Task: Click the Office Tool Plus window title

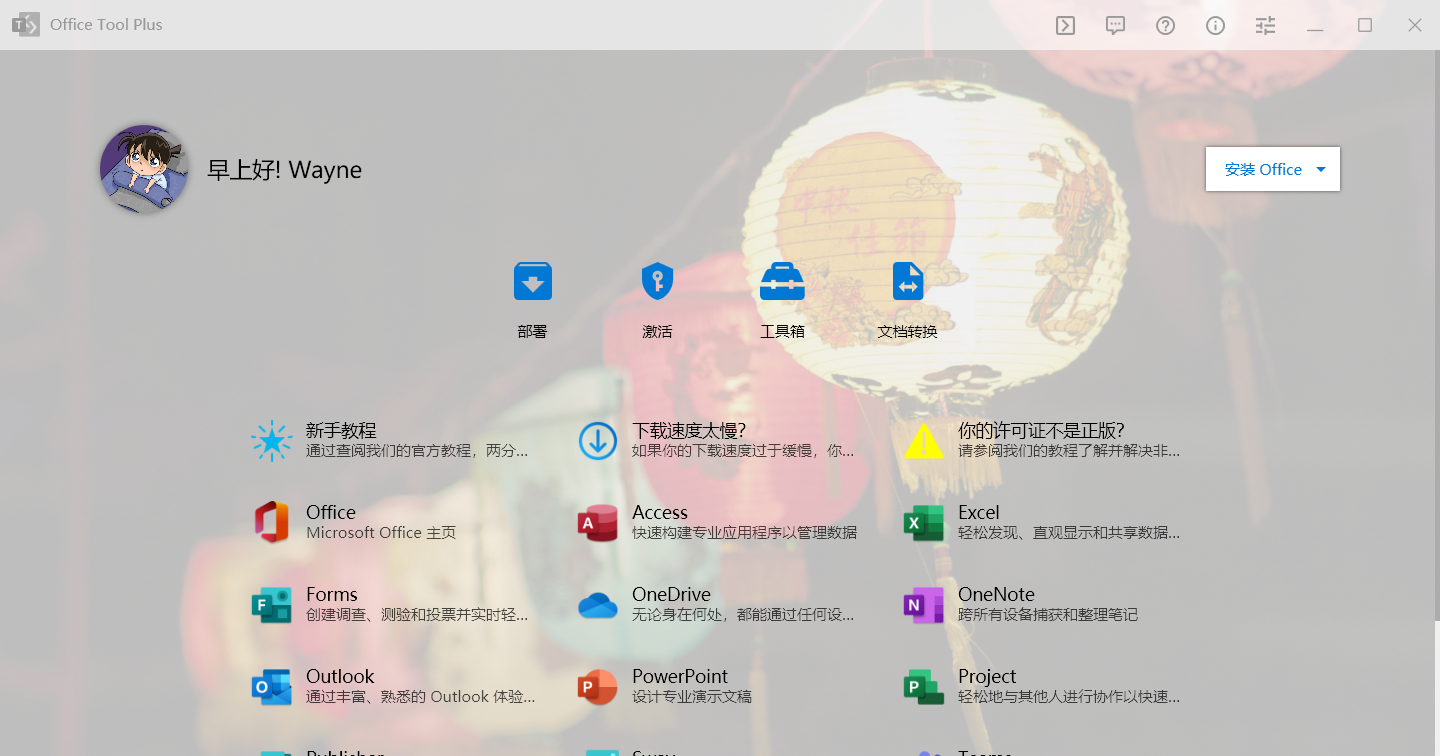Action: 106,25
